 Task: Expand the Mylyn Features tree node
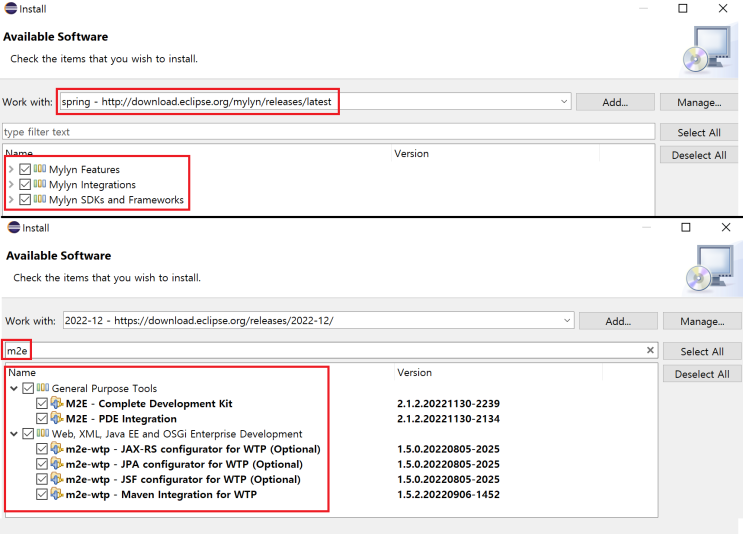coord(11,169)
